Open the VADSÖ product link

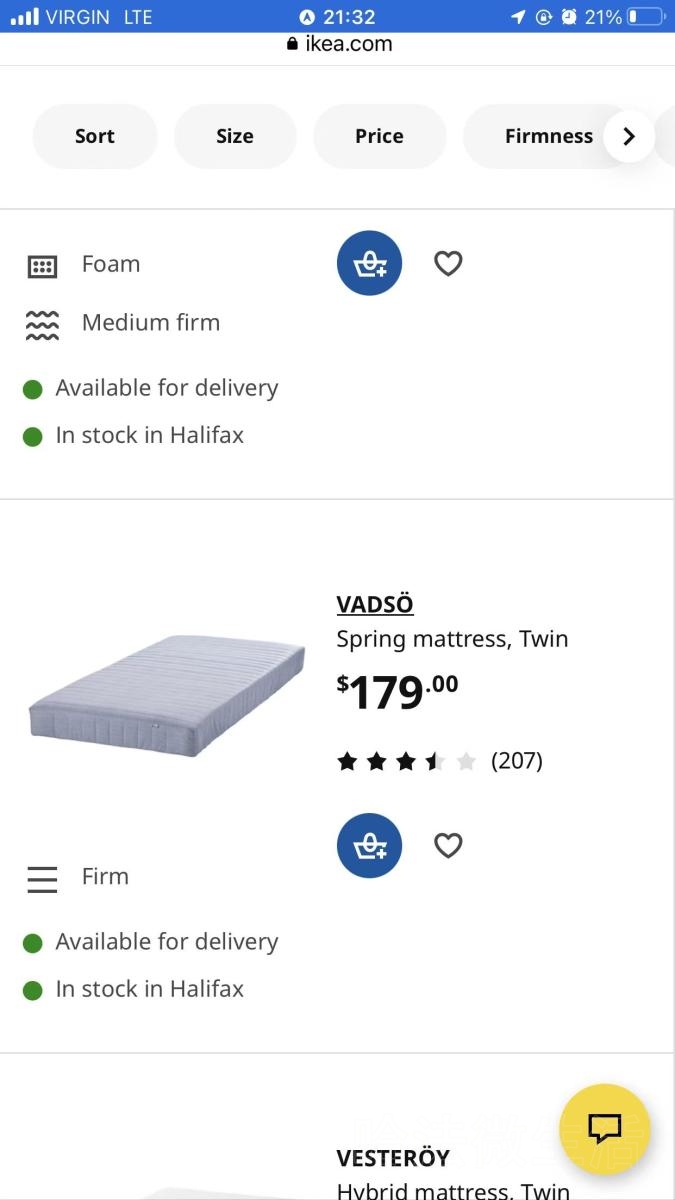(375, 604)
